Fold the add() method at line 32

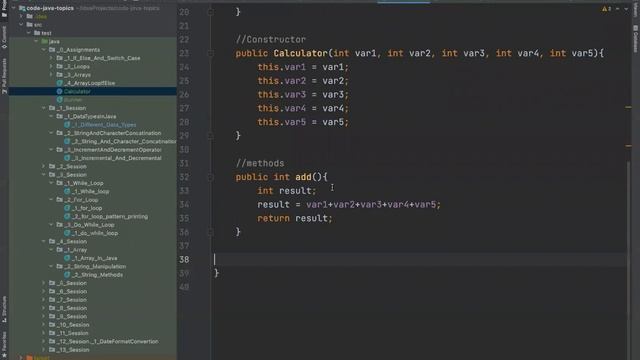pyautogui.click(x=211, y=177)
